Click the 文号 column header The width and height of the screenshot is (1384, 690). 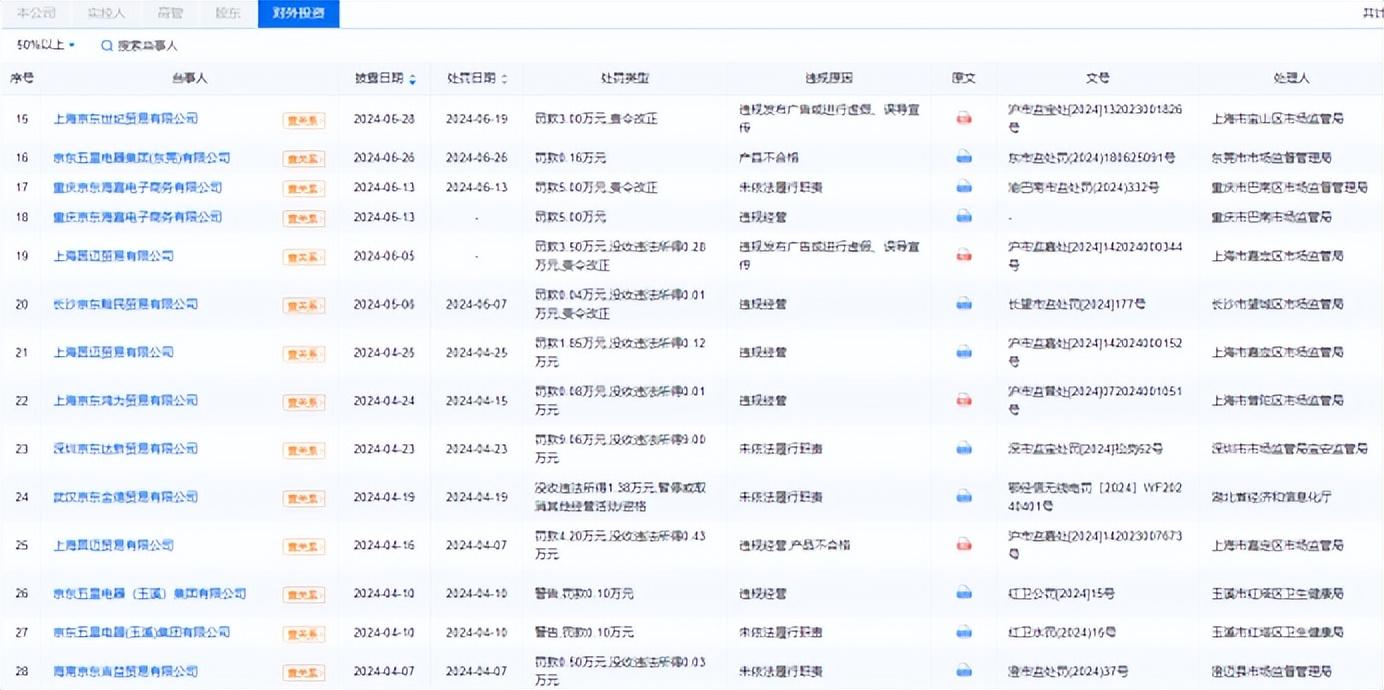pyautogui.click(x=1097, y=78)
